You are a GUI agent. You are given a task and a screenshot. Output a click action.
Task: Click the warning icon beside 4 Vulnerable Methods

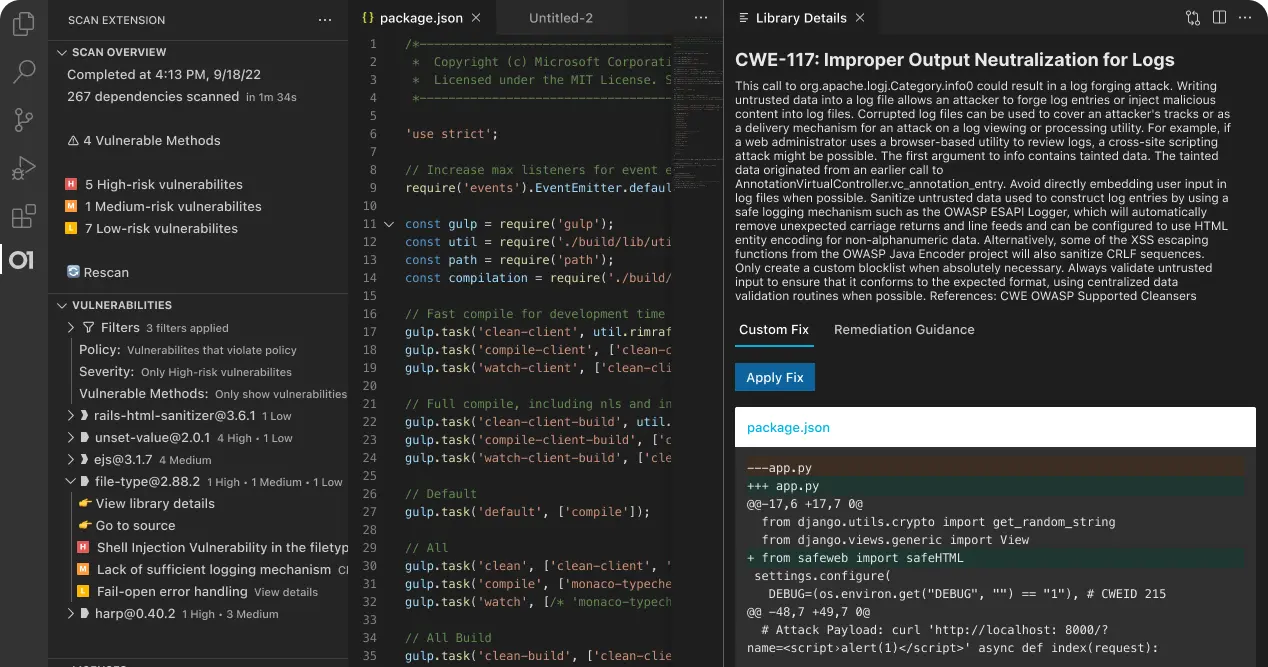[73, 141]
